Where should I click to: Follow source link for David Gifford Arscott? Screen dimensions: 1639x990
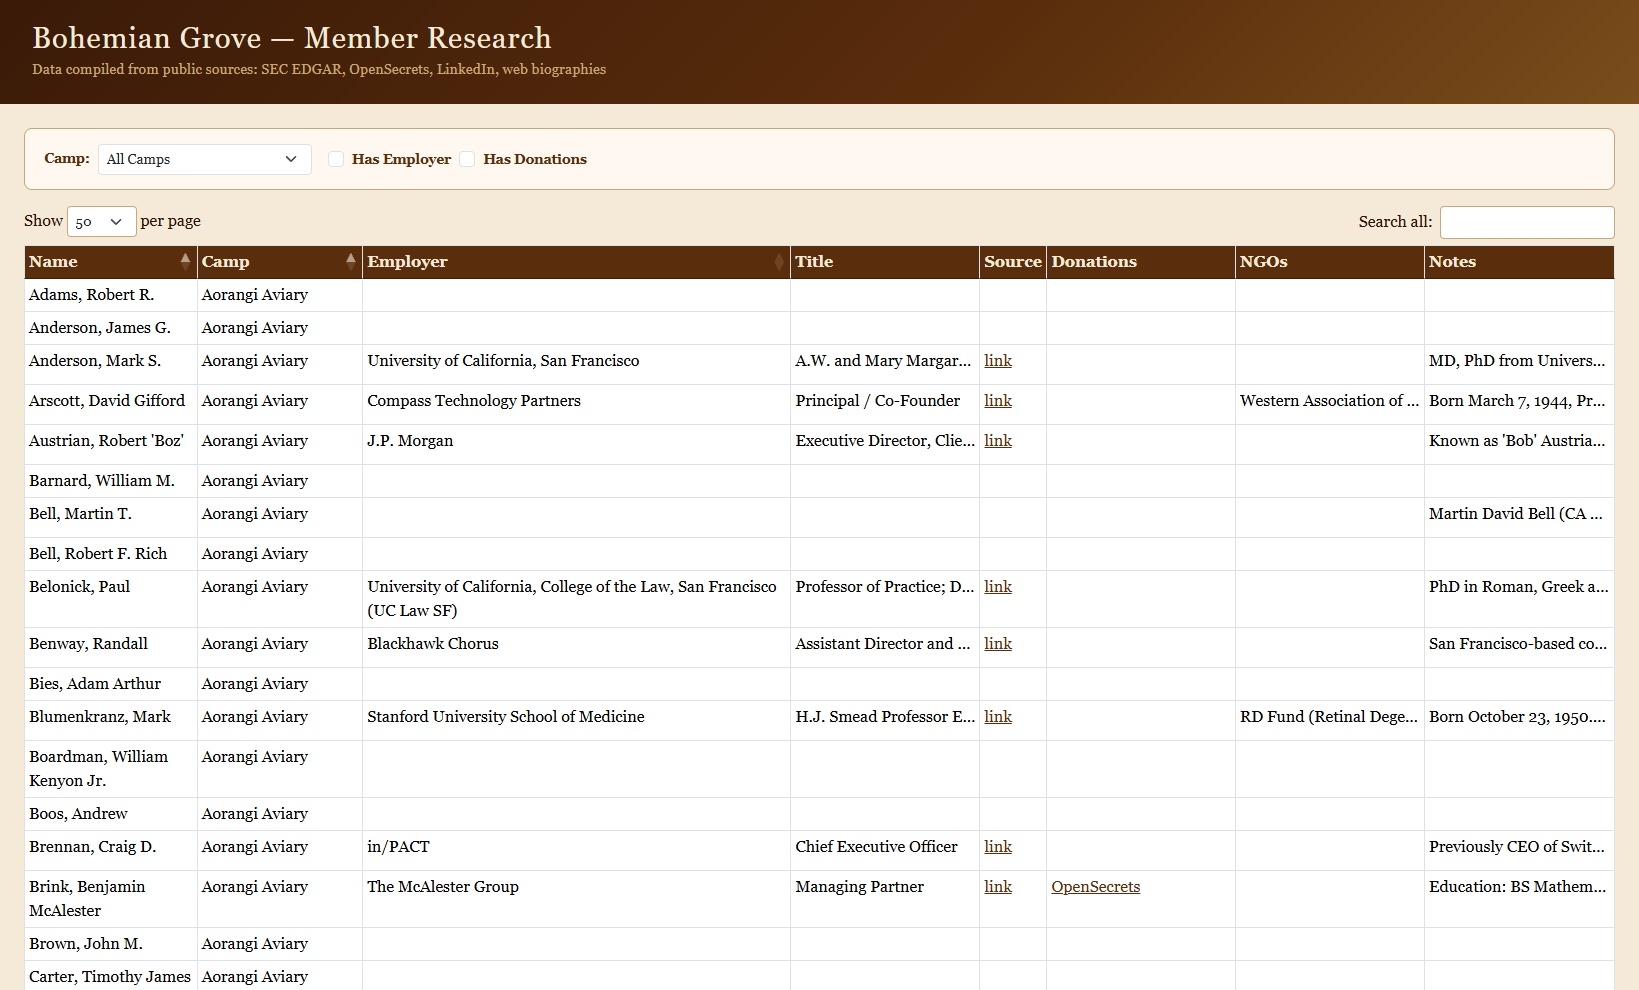[x=997, y=401]
